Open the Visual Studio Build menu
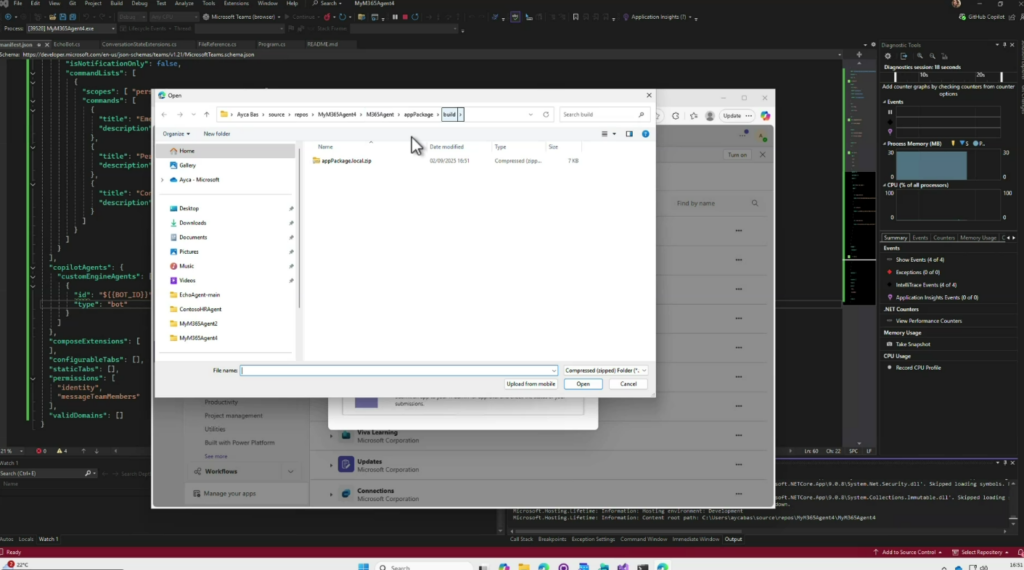This screenshot has height=570, width=1024. pyautogui.click(x=116, y=3)
